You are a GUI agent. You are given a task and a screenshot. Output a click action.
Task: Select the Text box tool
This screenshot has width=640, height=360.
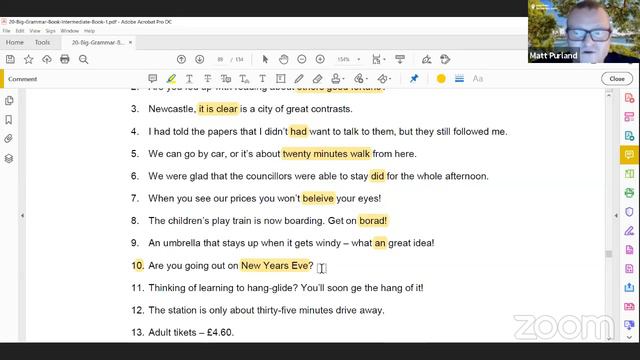coord(281,78)
